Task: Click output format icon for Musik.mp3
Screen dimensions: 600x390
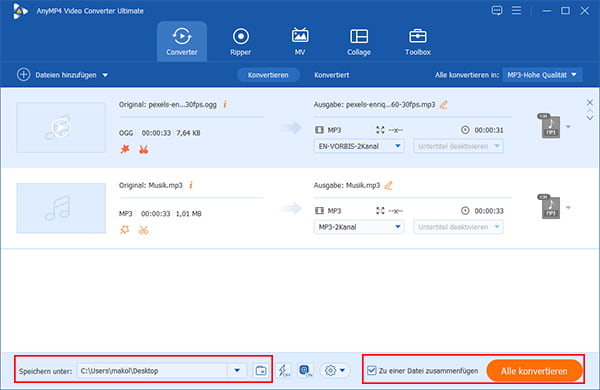Action: (x=551, y=207)
